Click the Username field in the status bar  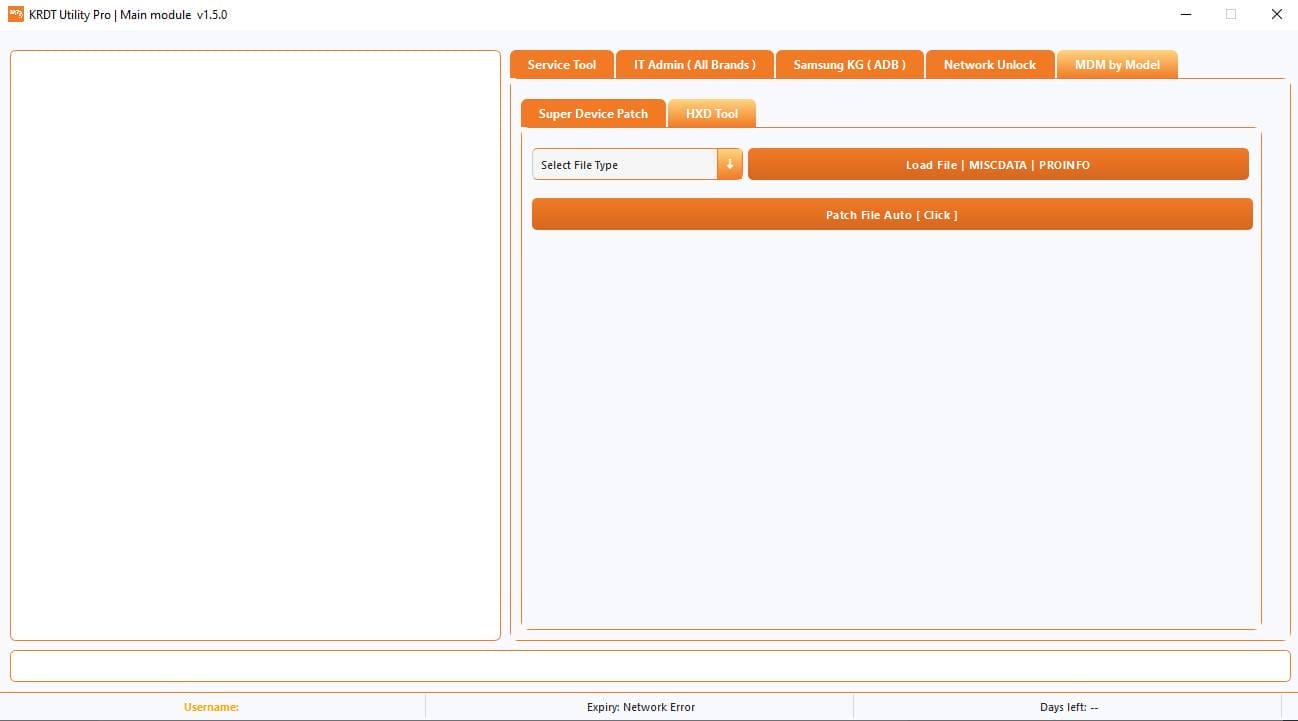(x=211, y=706)
